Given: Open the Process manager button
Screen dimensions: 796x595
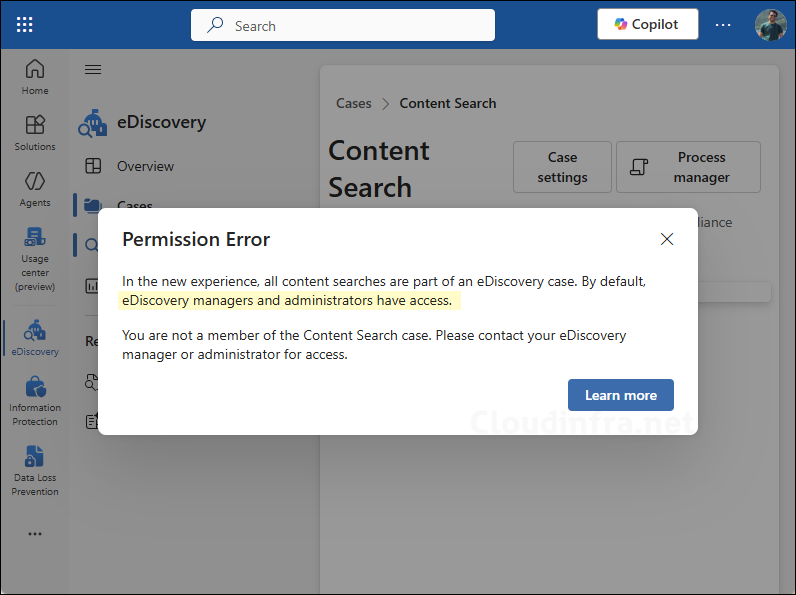Looking at the screenshot, I should pyautogui.click(x=688, y=167).
